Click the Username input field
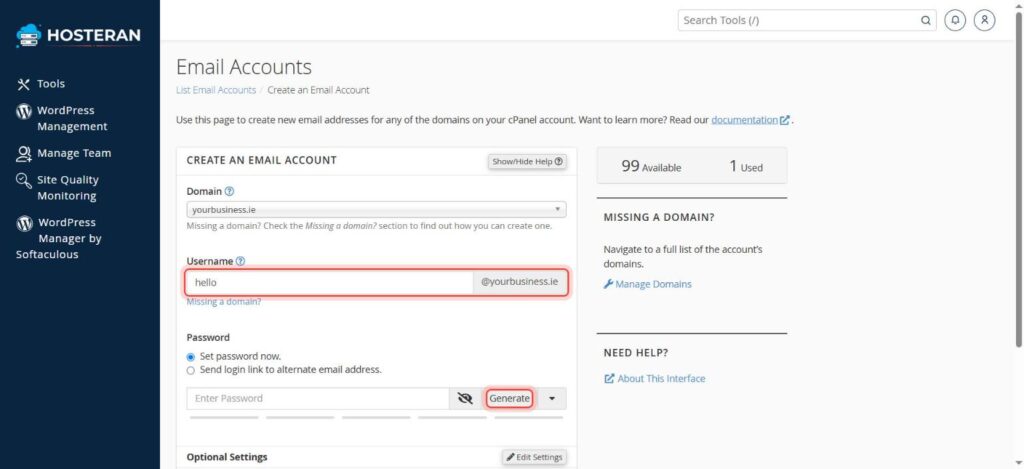 click(330, 283)
